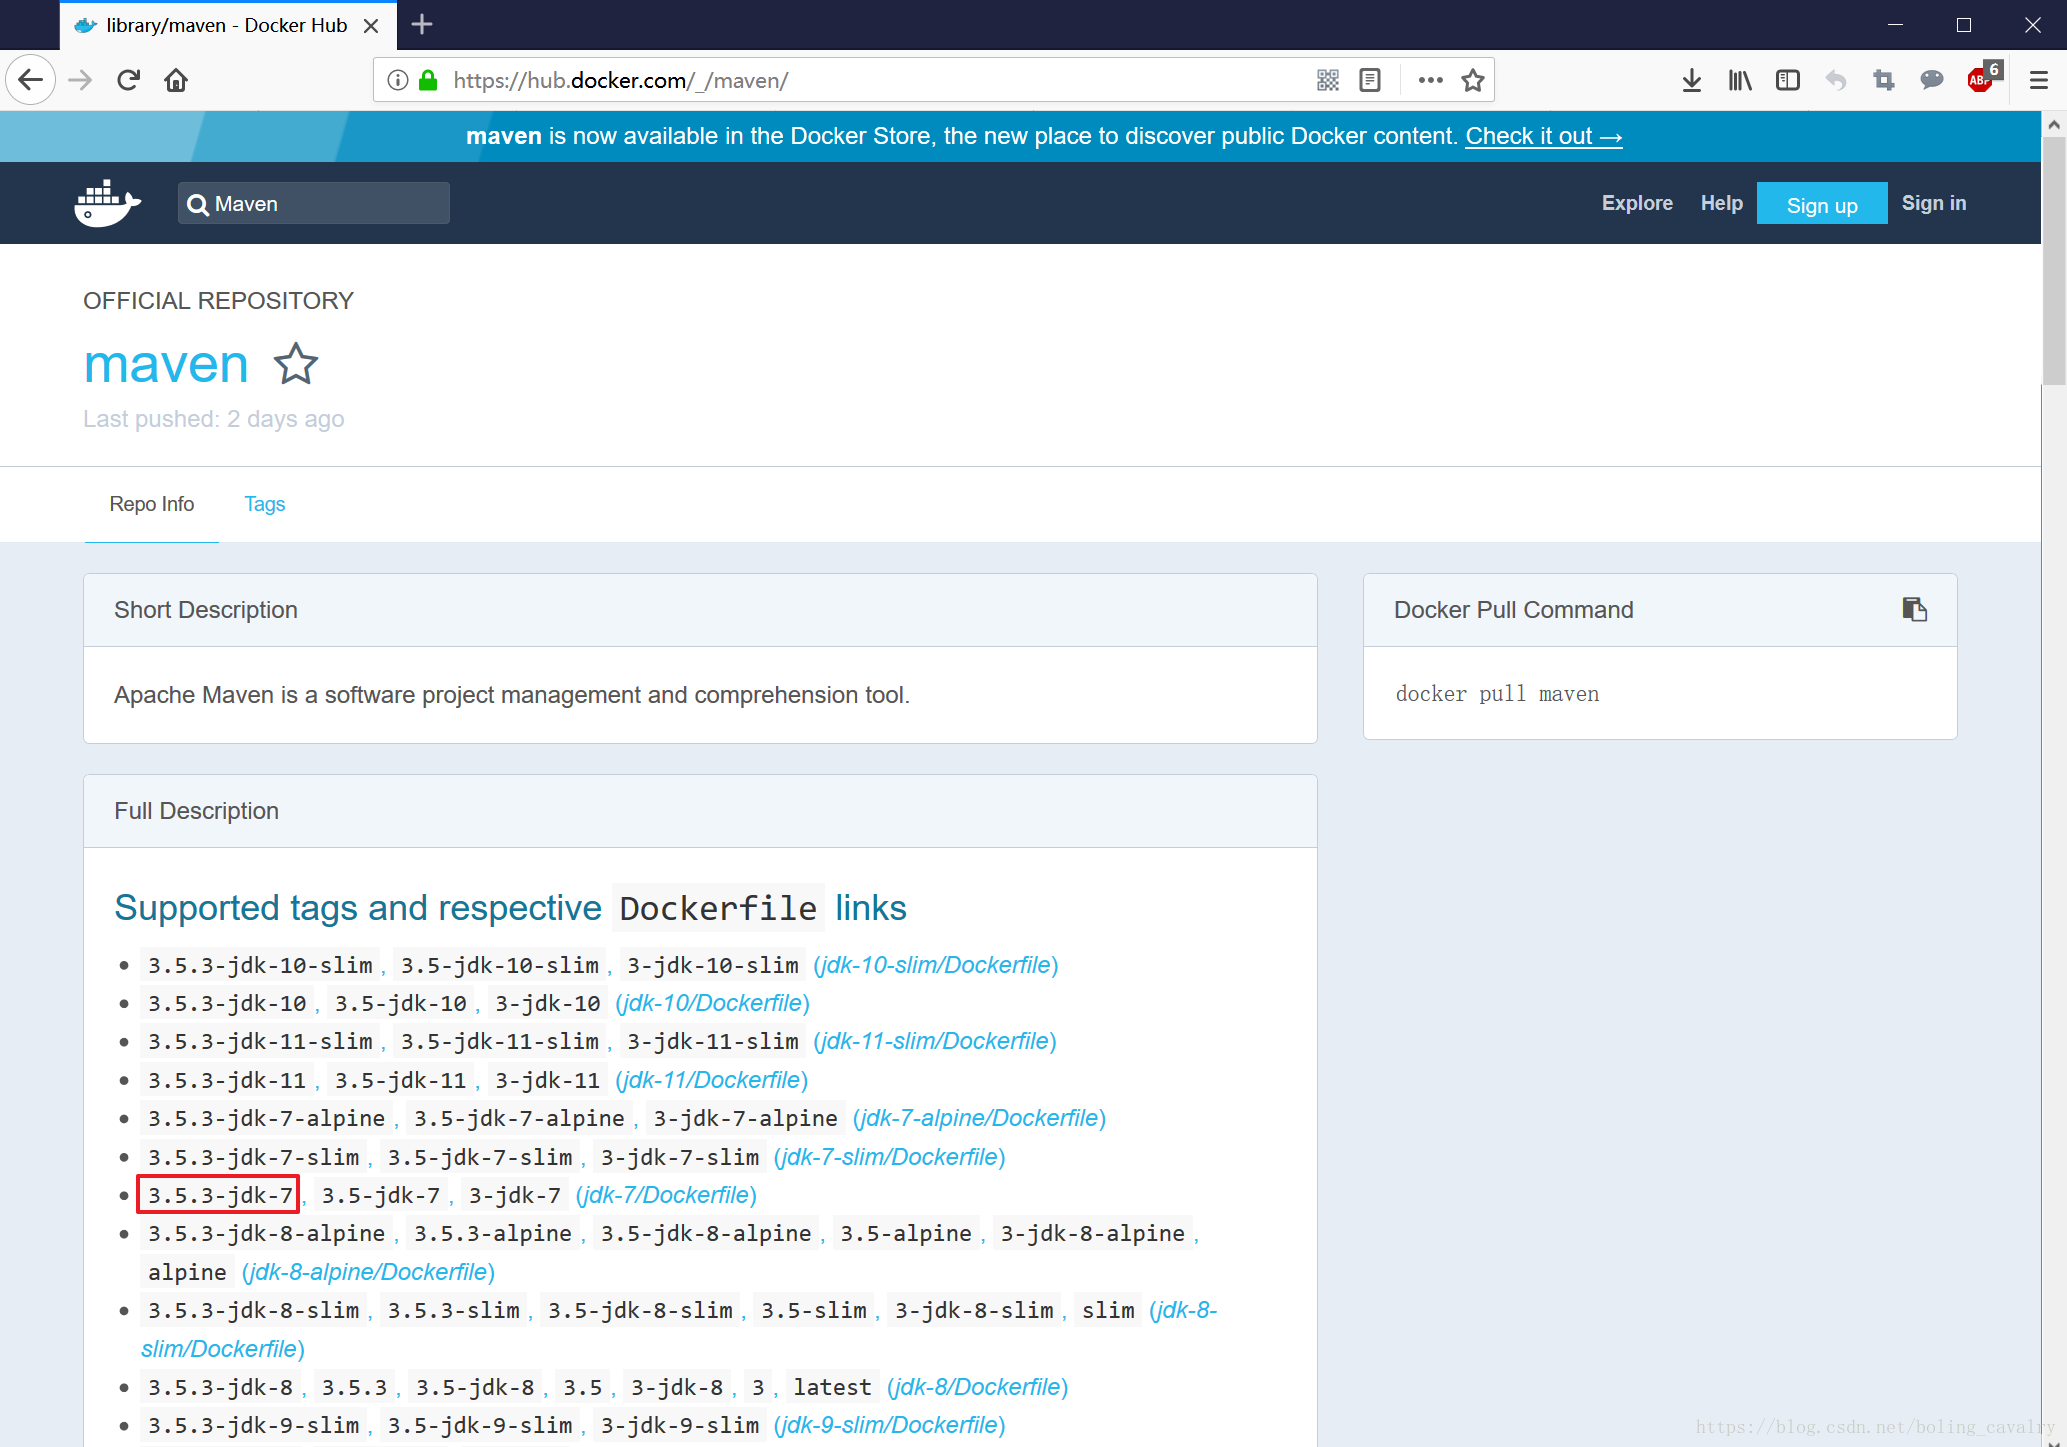Image resolution: width=2067 pixels, height=1447 pixels.
Task: Open jdk-9-slim/Dockerfile link
Action: [890, 1425]
